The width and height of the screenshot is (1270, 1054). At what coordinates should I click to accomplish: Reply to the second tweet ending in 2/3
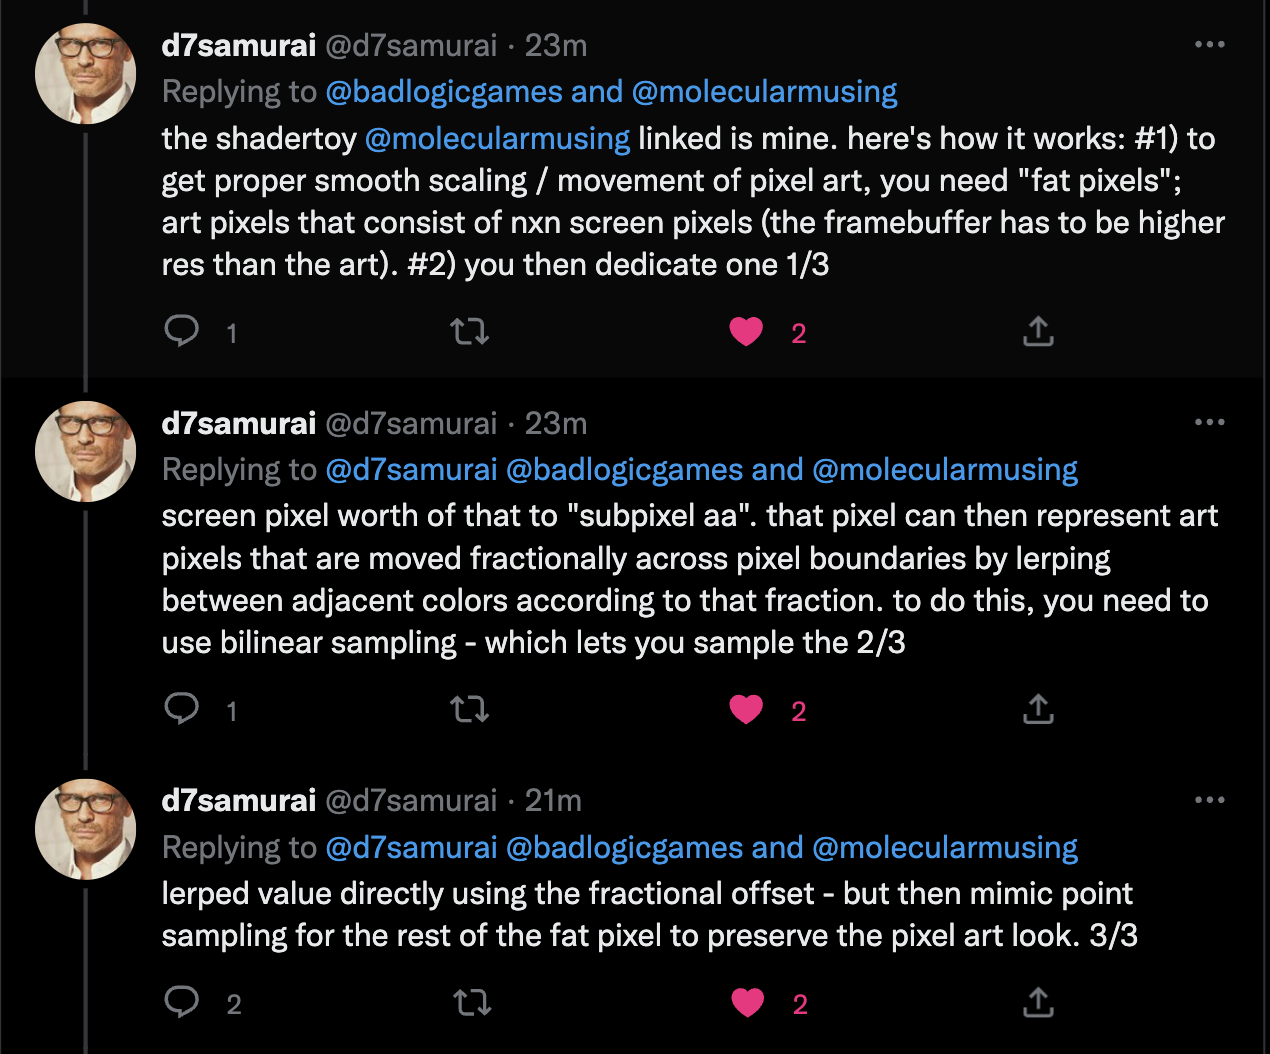(x=182, y=709)
